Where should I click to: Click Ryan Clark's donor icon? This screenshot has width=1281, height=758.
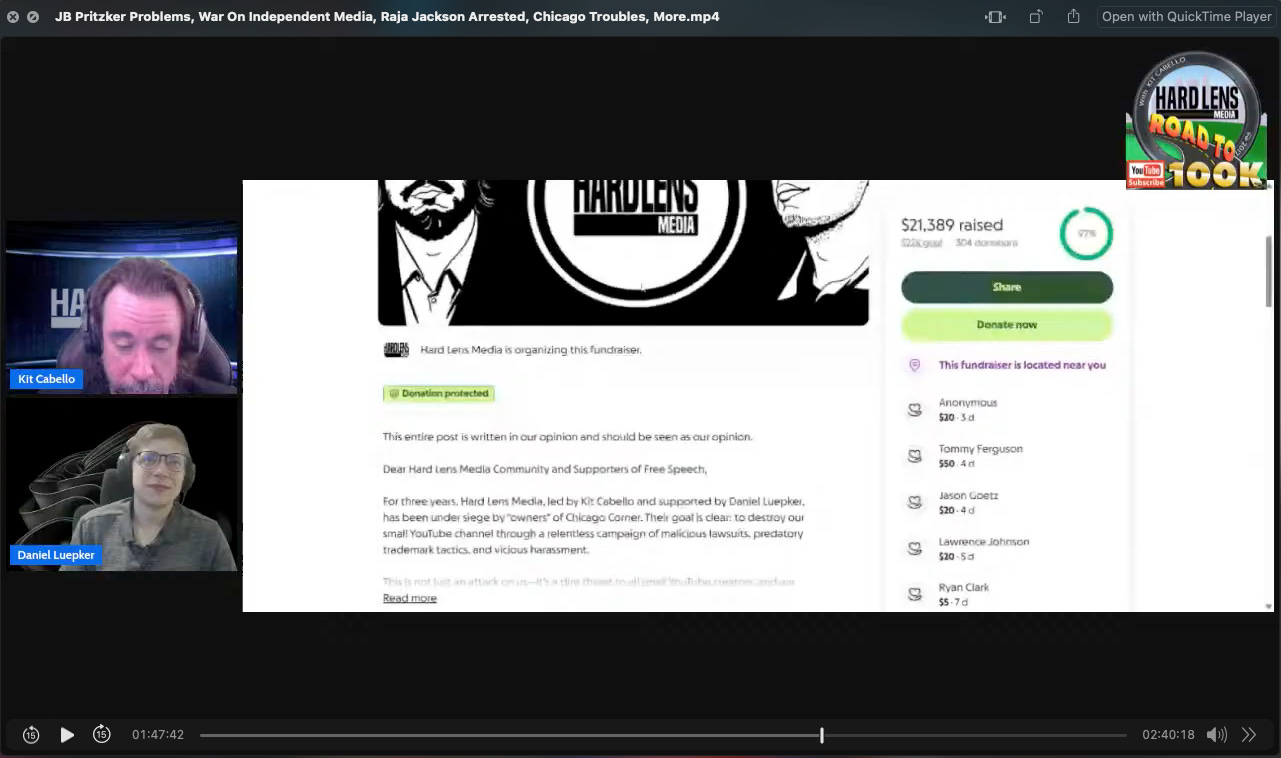click(x=914, y=594)
